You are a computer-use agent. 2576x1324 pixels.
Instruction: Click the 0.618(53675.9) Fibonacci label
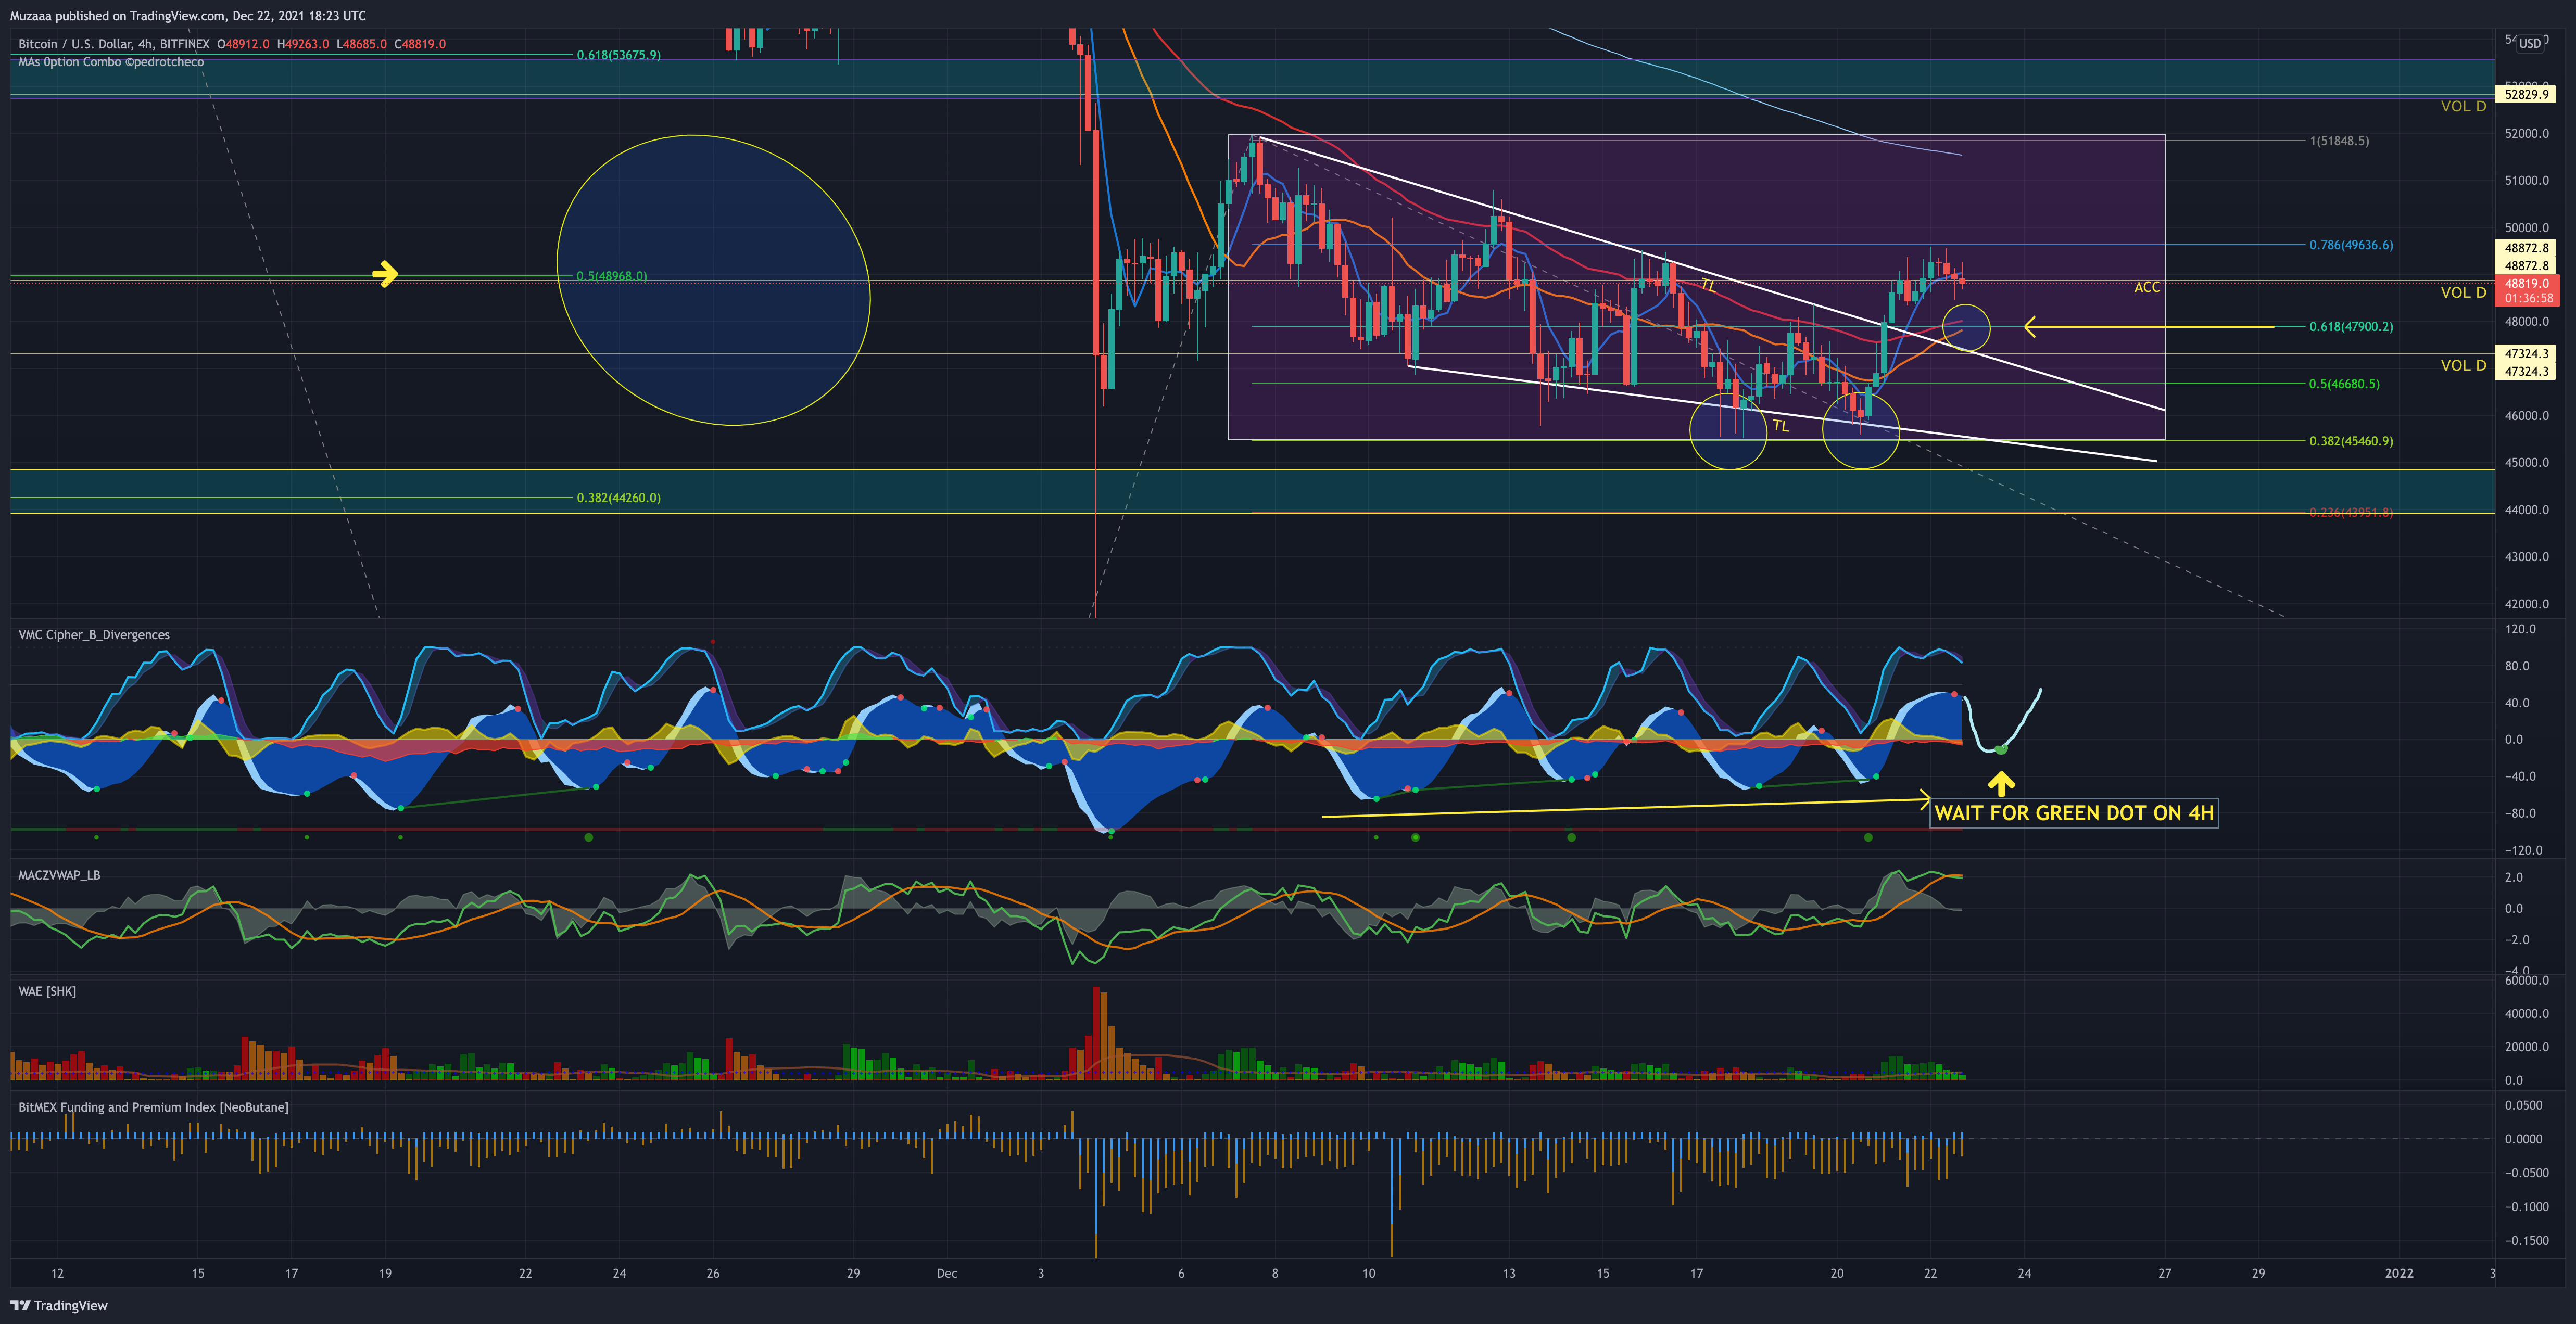tap(618, 55)
